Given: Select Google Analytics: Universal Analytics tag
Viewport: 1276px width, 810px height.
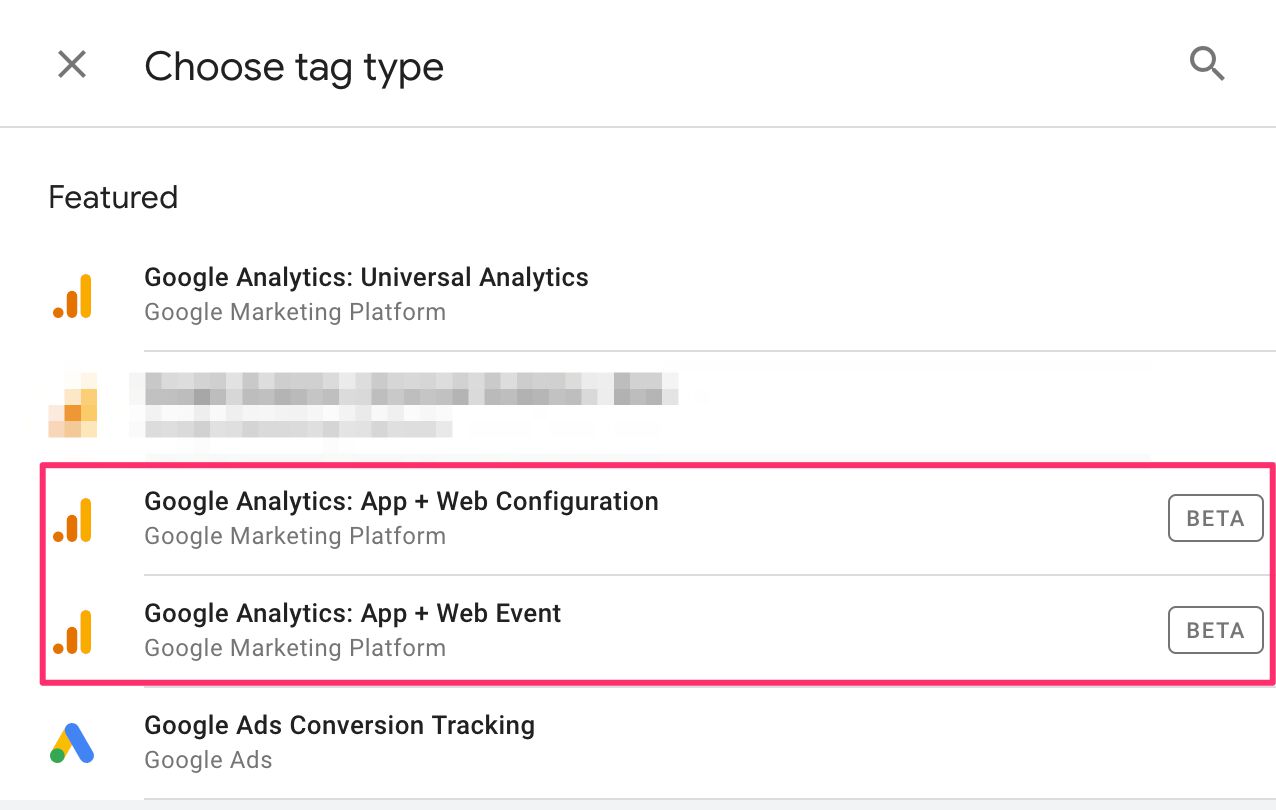Looking at the screenshot, I should click(x=366, y=278).
